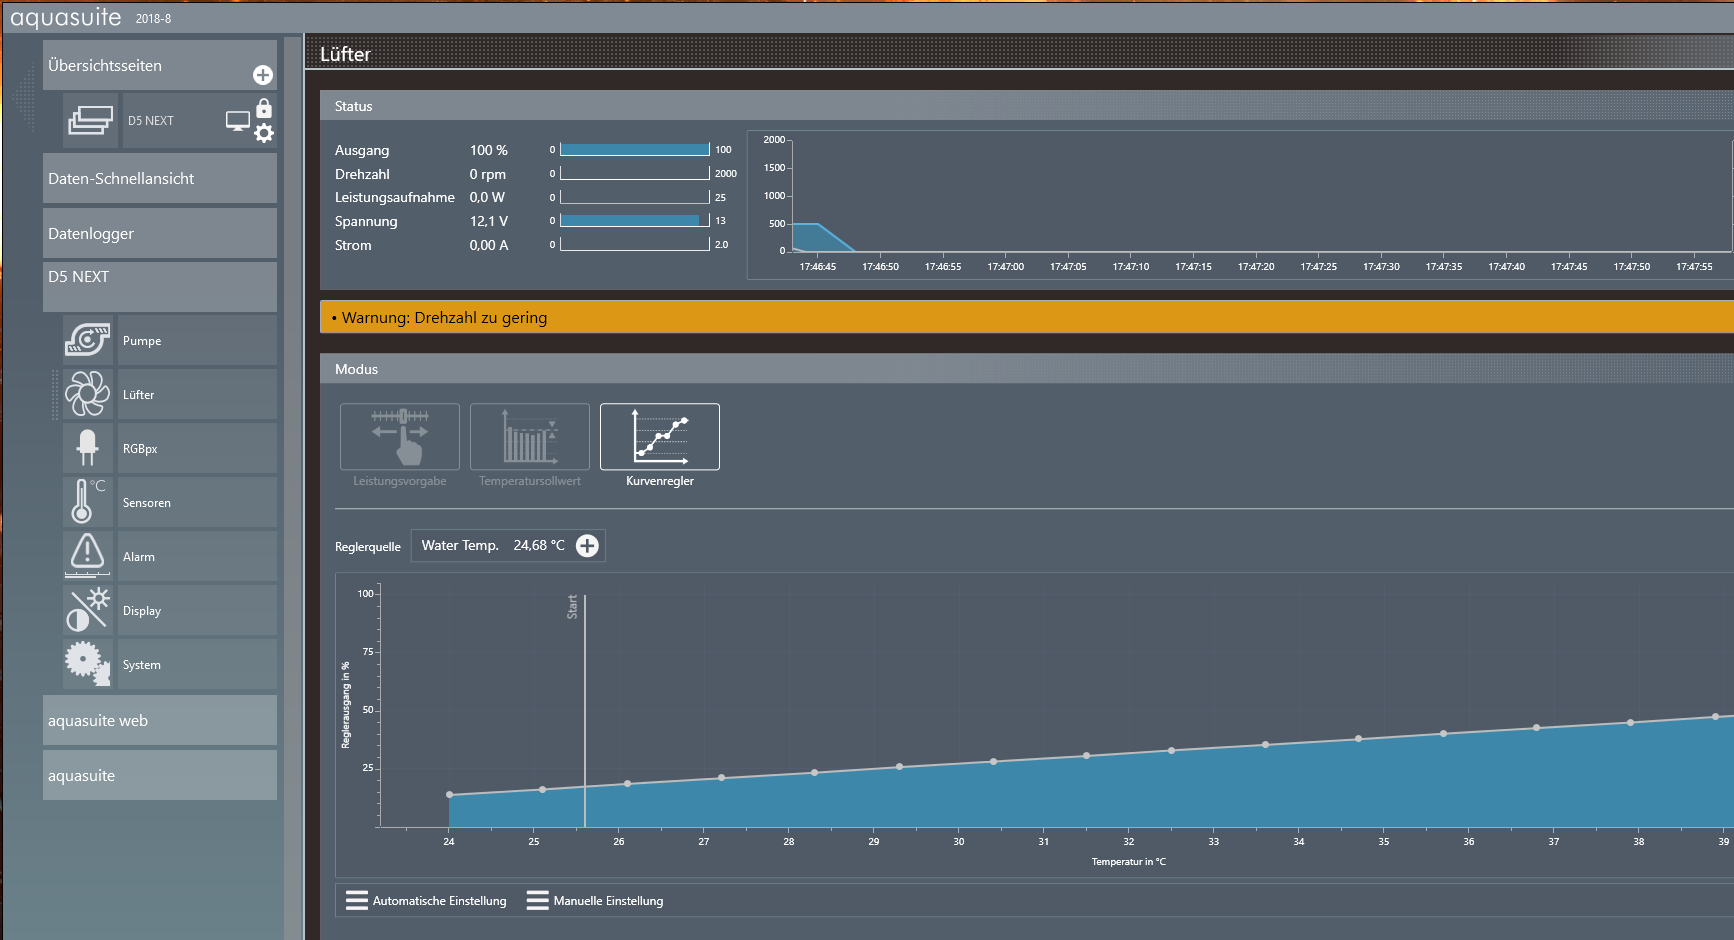Click the aquasuite logo in title bar

pyautogui.click(x=66, y=17)
